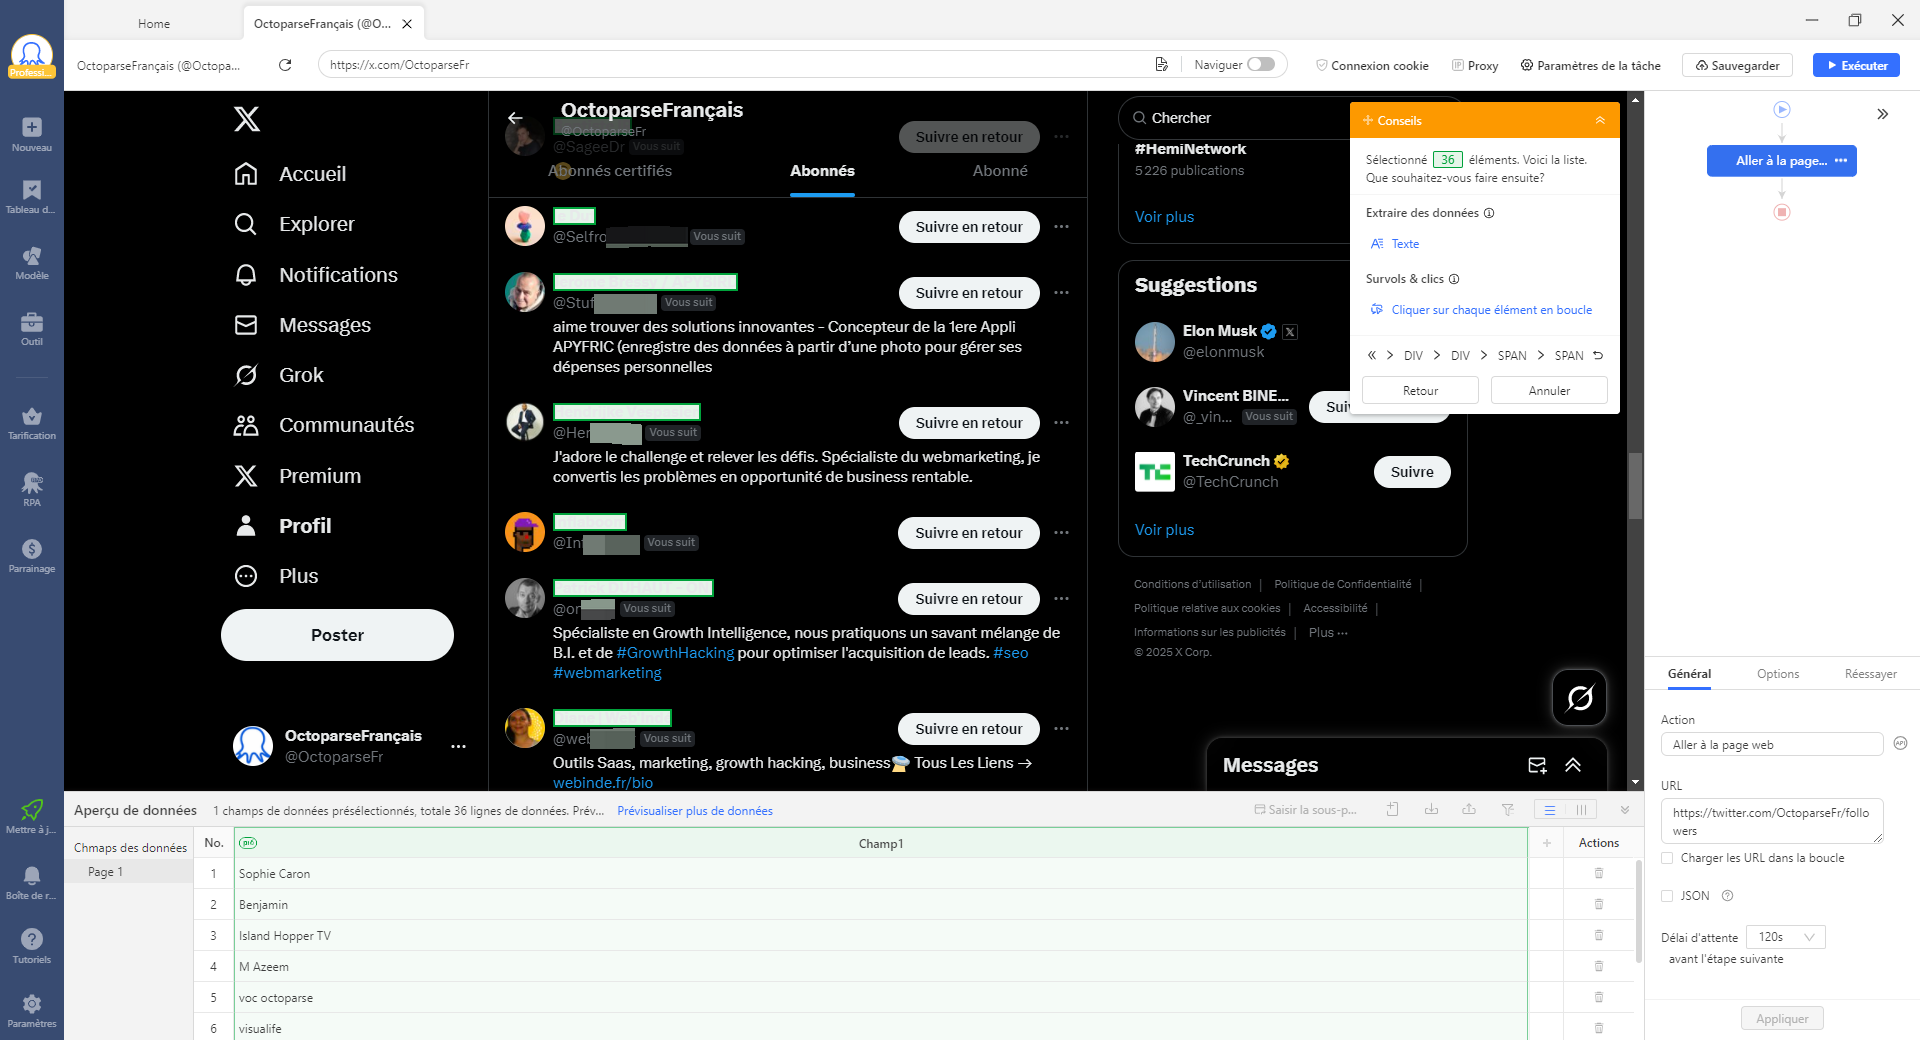
Task: Toggle the Naviguer browse mode switch
Action: tap(1261, 64)
